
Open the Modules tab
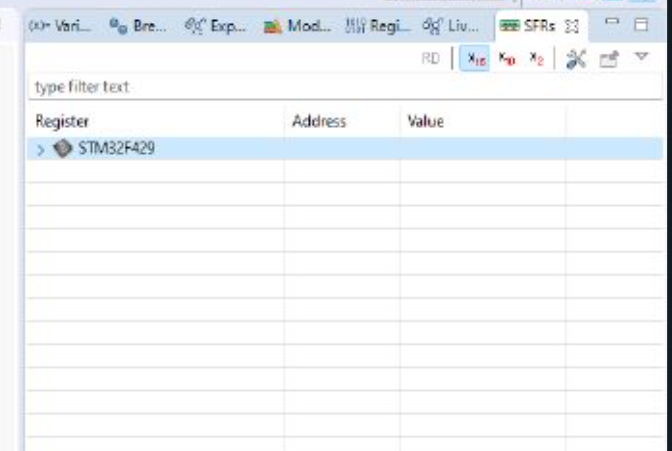[x=297, y=27]
